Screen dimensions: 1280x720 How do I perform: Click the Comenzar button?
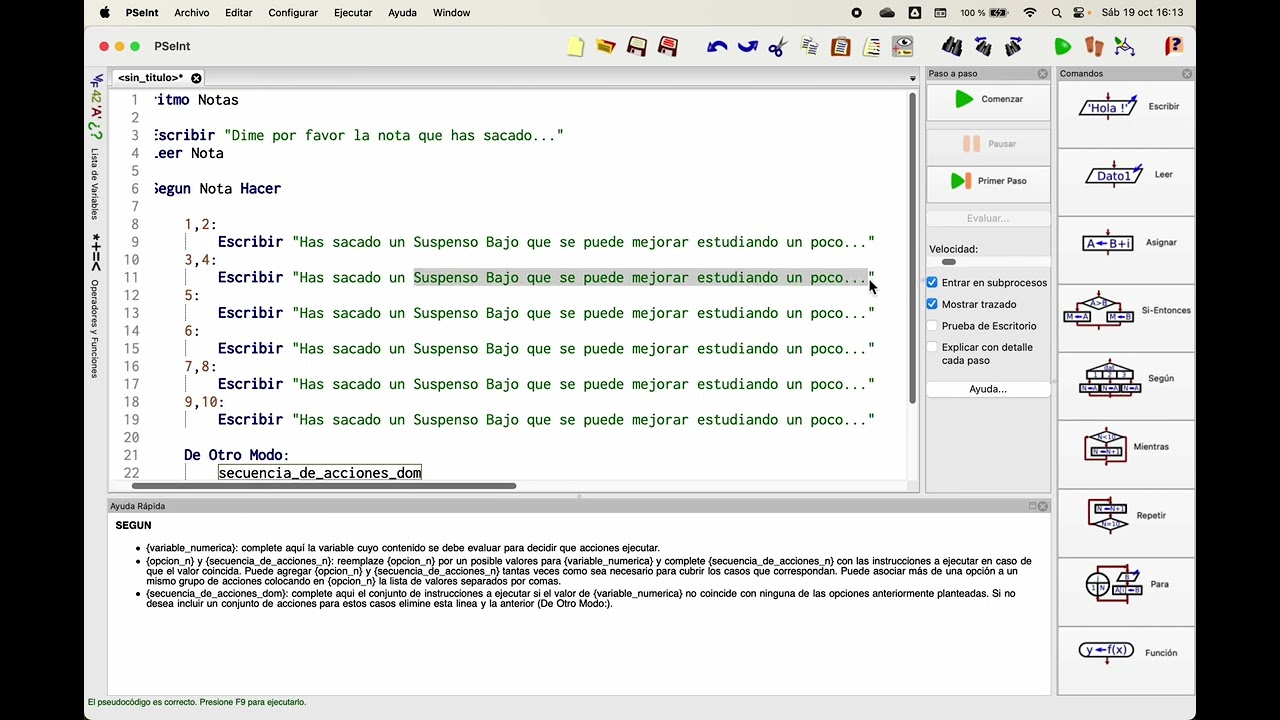[x=988, y=99]
